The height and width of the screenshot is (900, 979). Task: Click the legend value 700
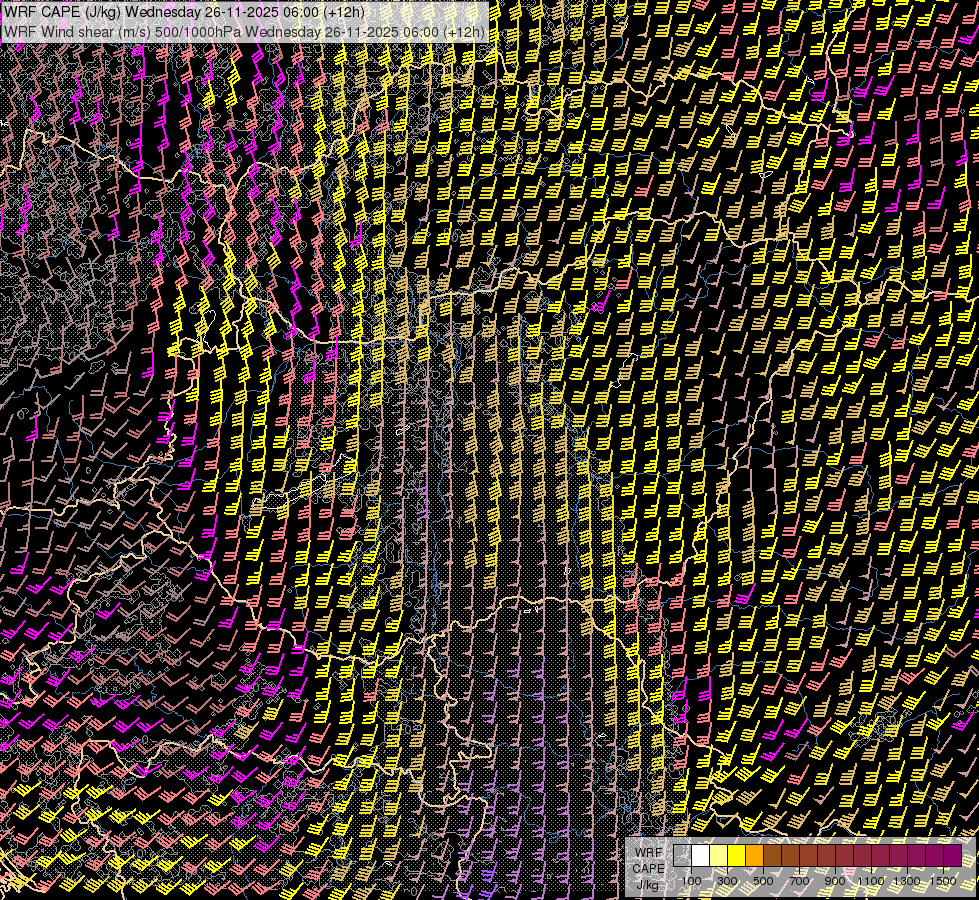pos(799,881)
